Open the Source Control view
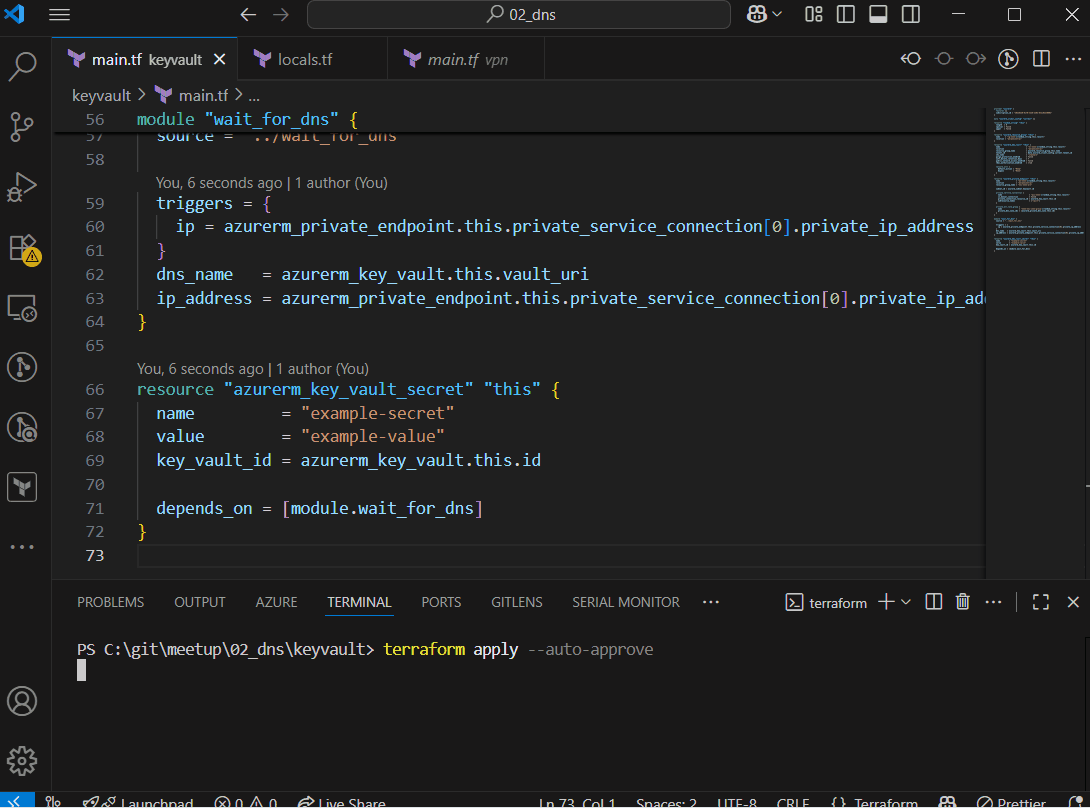 click(22, 127)
